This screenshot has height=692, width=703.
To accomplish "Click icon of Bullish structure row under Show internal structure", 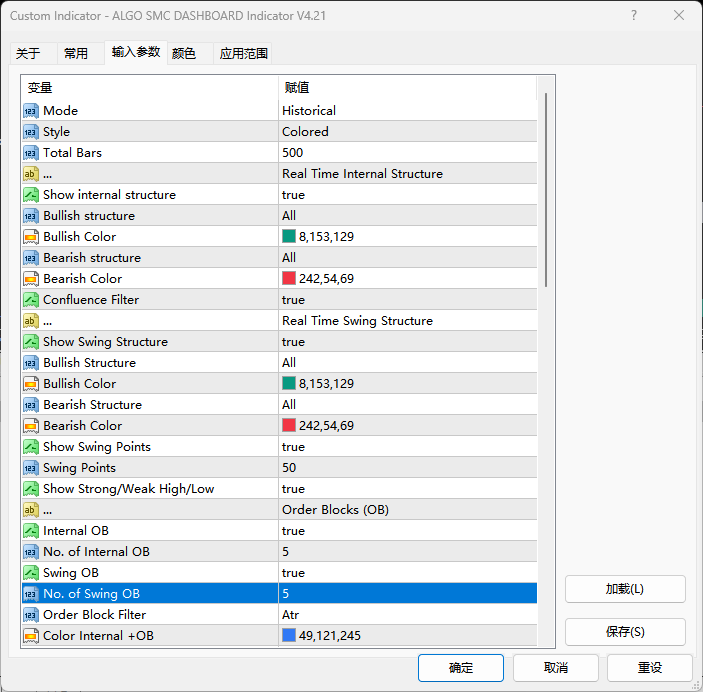I will pyautogui.click(x=30, y=216).
